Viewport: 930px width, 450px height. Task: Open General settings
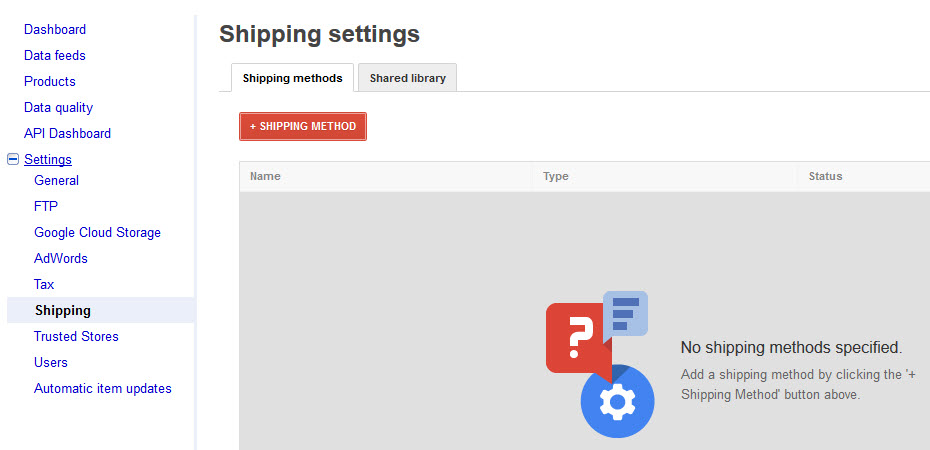click(56, 180)
